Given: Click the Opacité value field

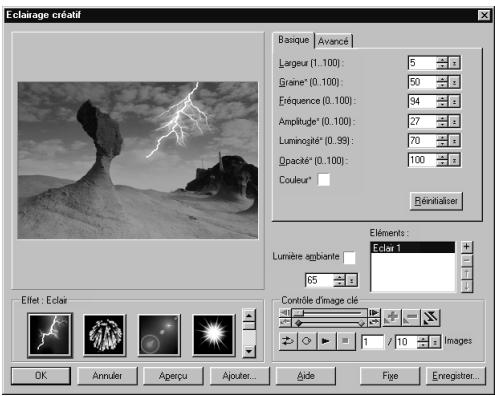Looking at the screenshot, I should point(422,160).
